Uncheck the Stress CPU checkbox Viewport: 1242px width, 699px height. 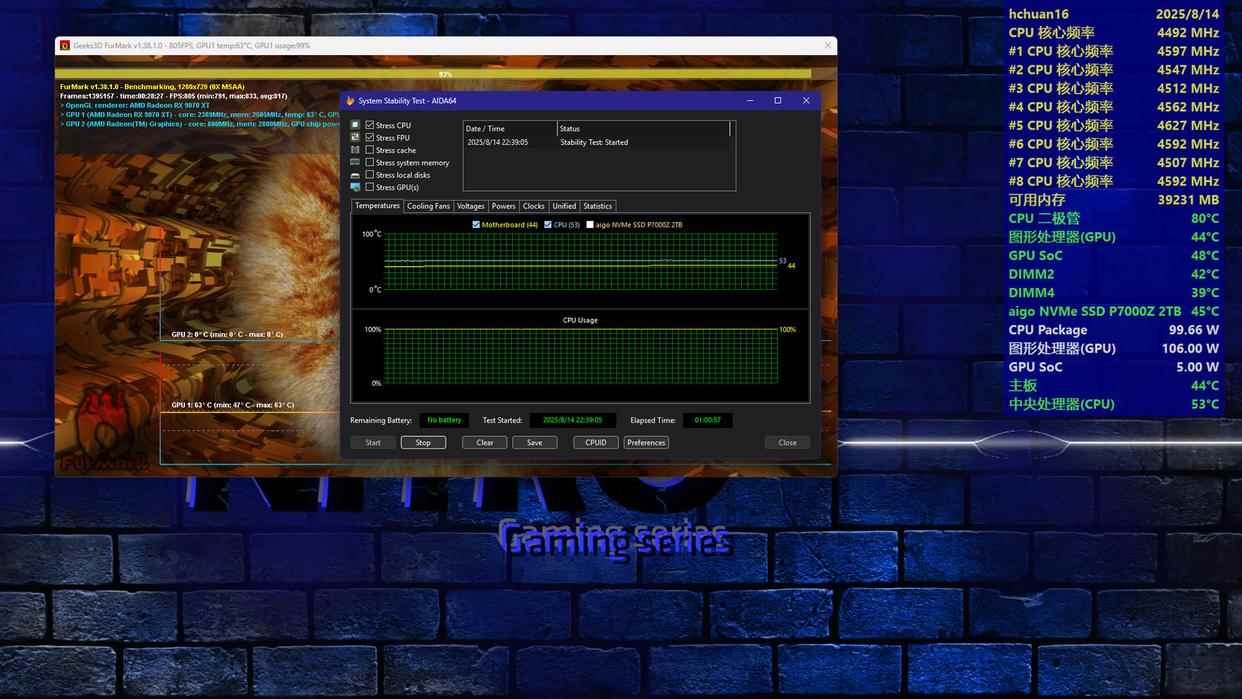tap(370, 125)
